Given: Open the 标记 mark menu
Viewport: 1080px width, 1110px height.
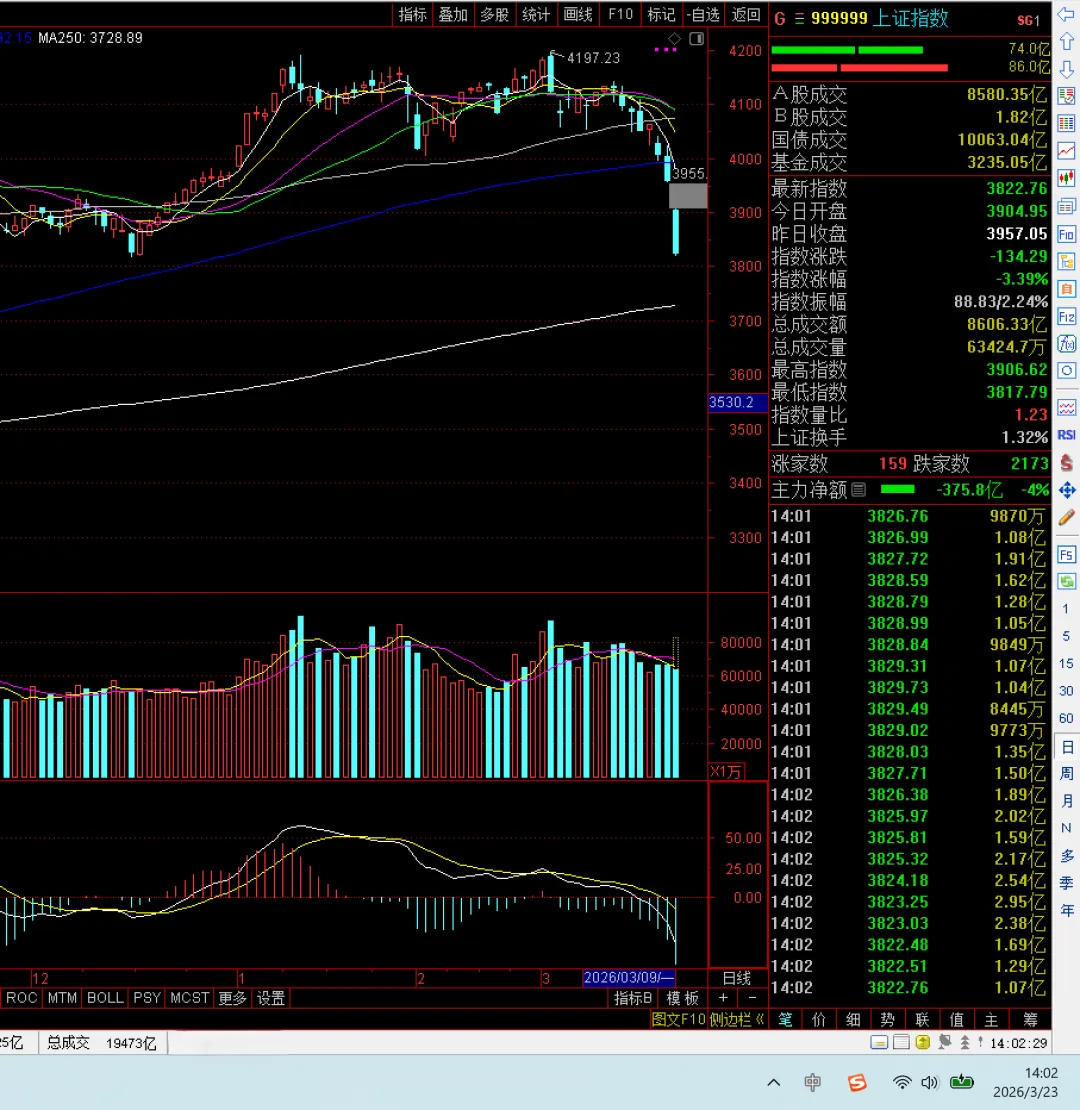Looking at the screenshot, I should tap(661, 15).
